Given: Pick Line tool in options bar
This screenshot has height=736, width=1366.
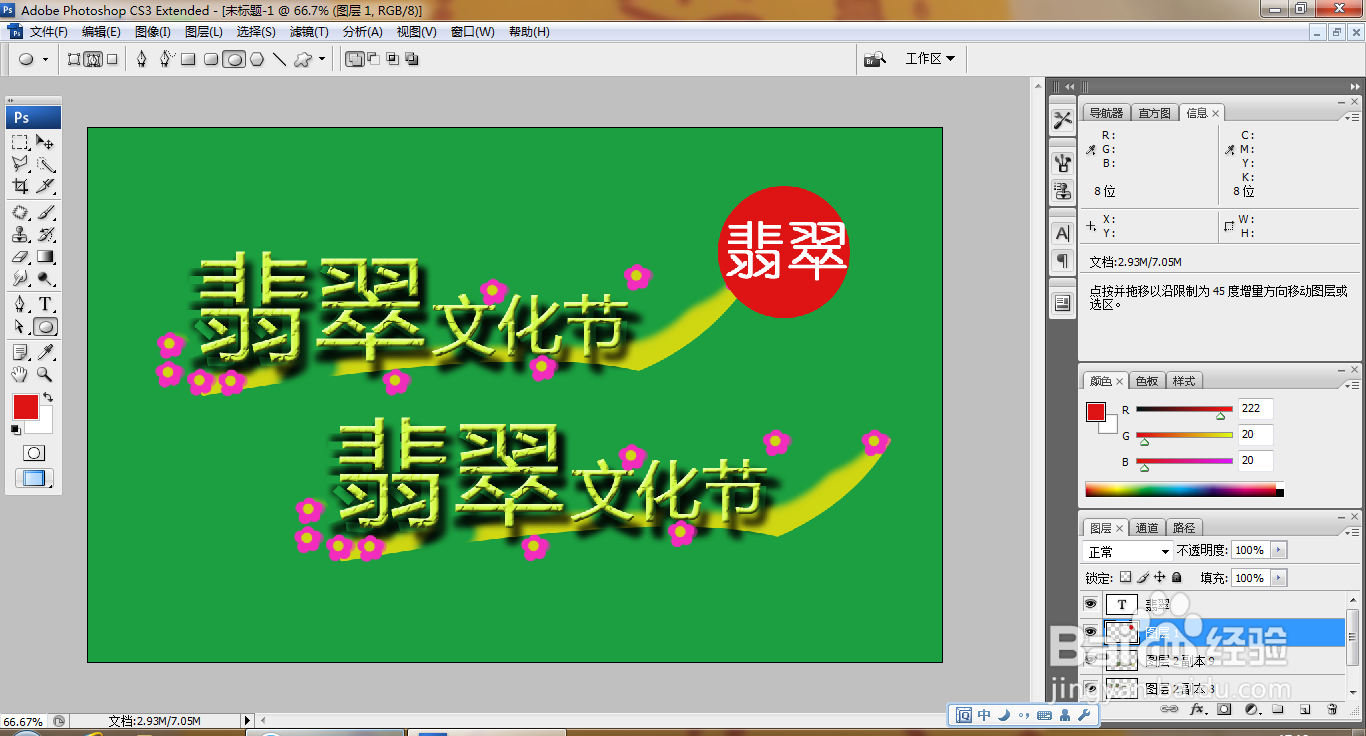Looking at the screenshot, I should pyautogui.click(x=280, y=59).
